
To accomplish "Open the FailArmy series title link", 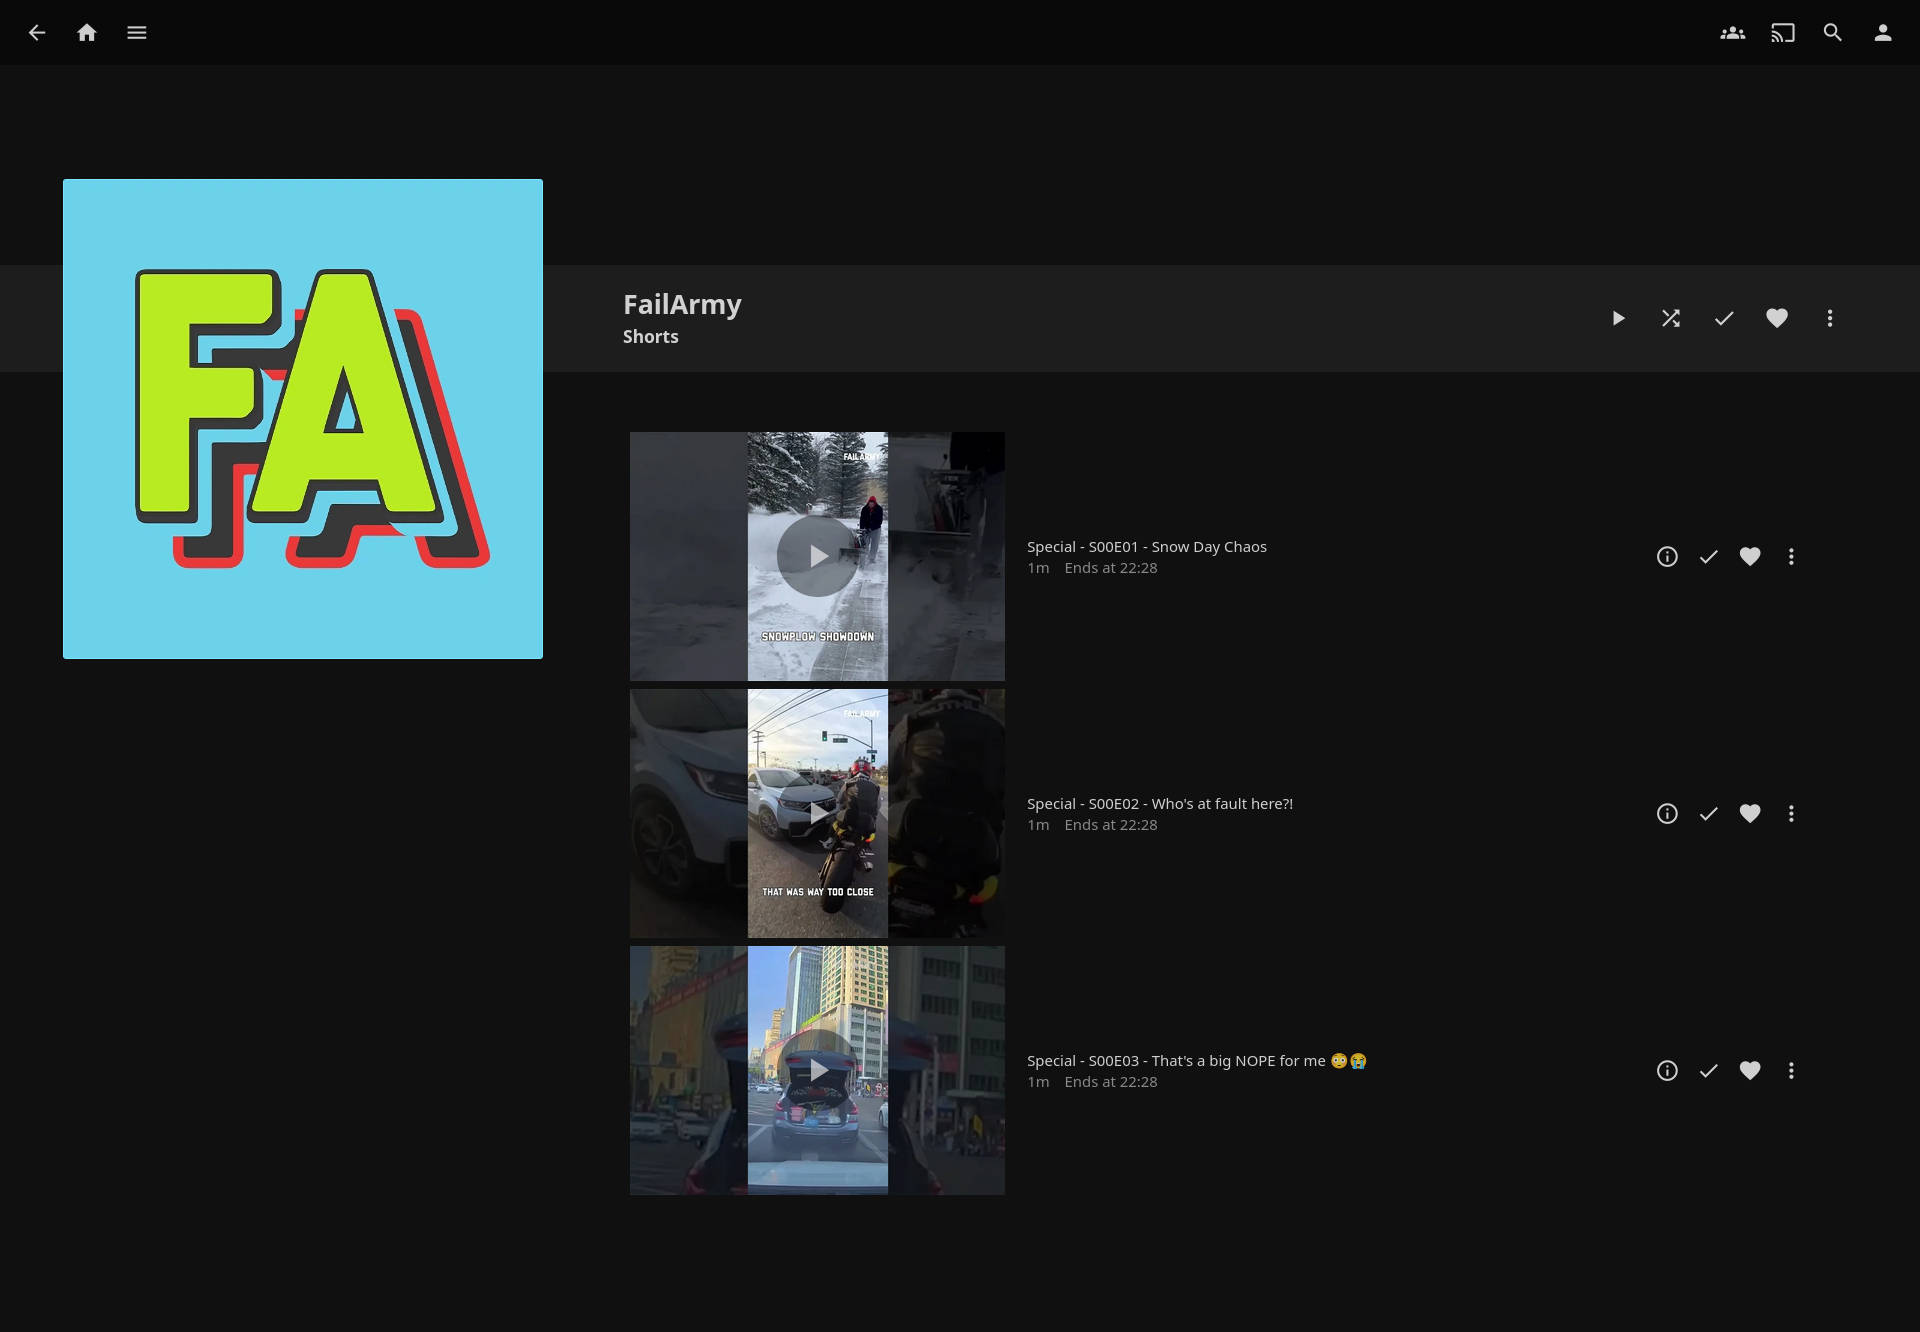I will (682, 304).
